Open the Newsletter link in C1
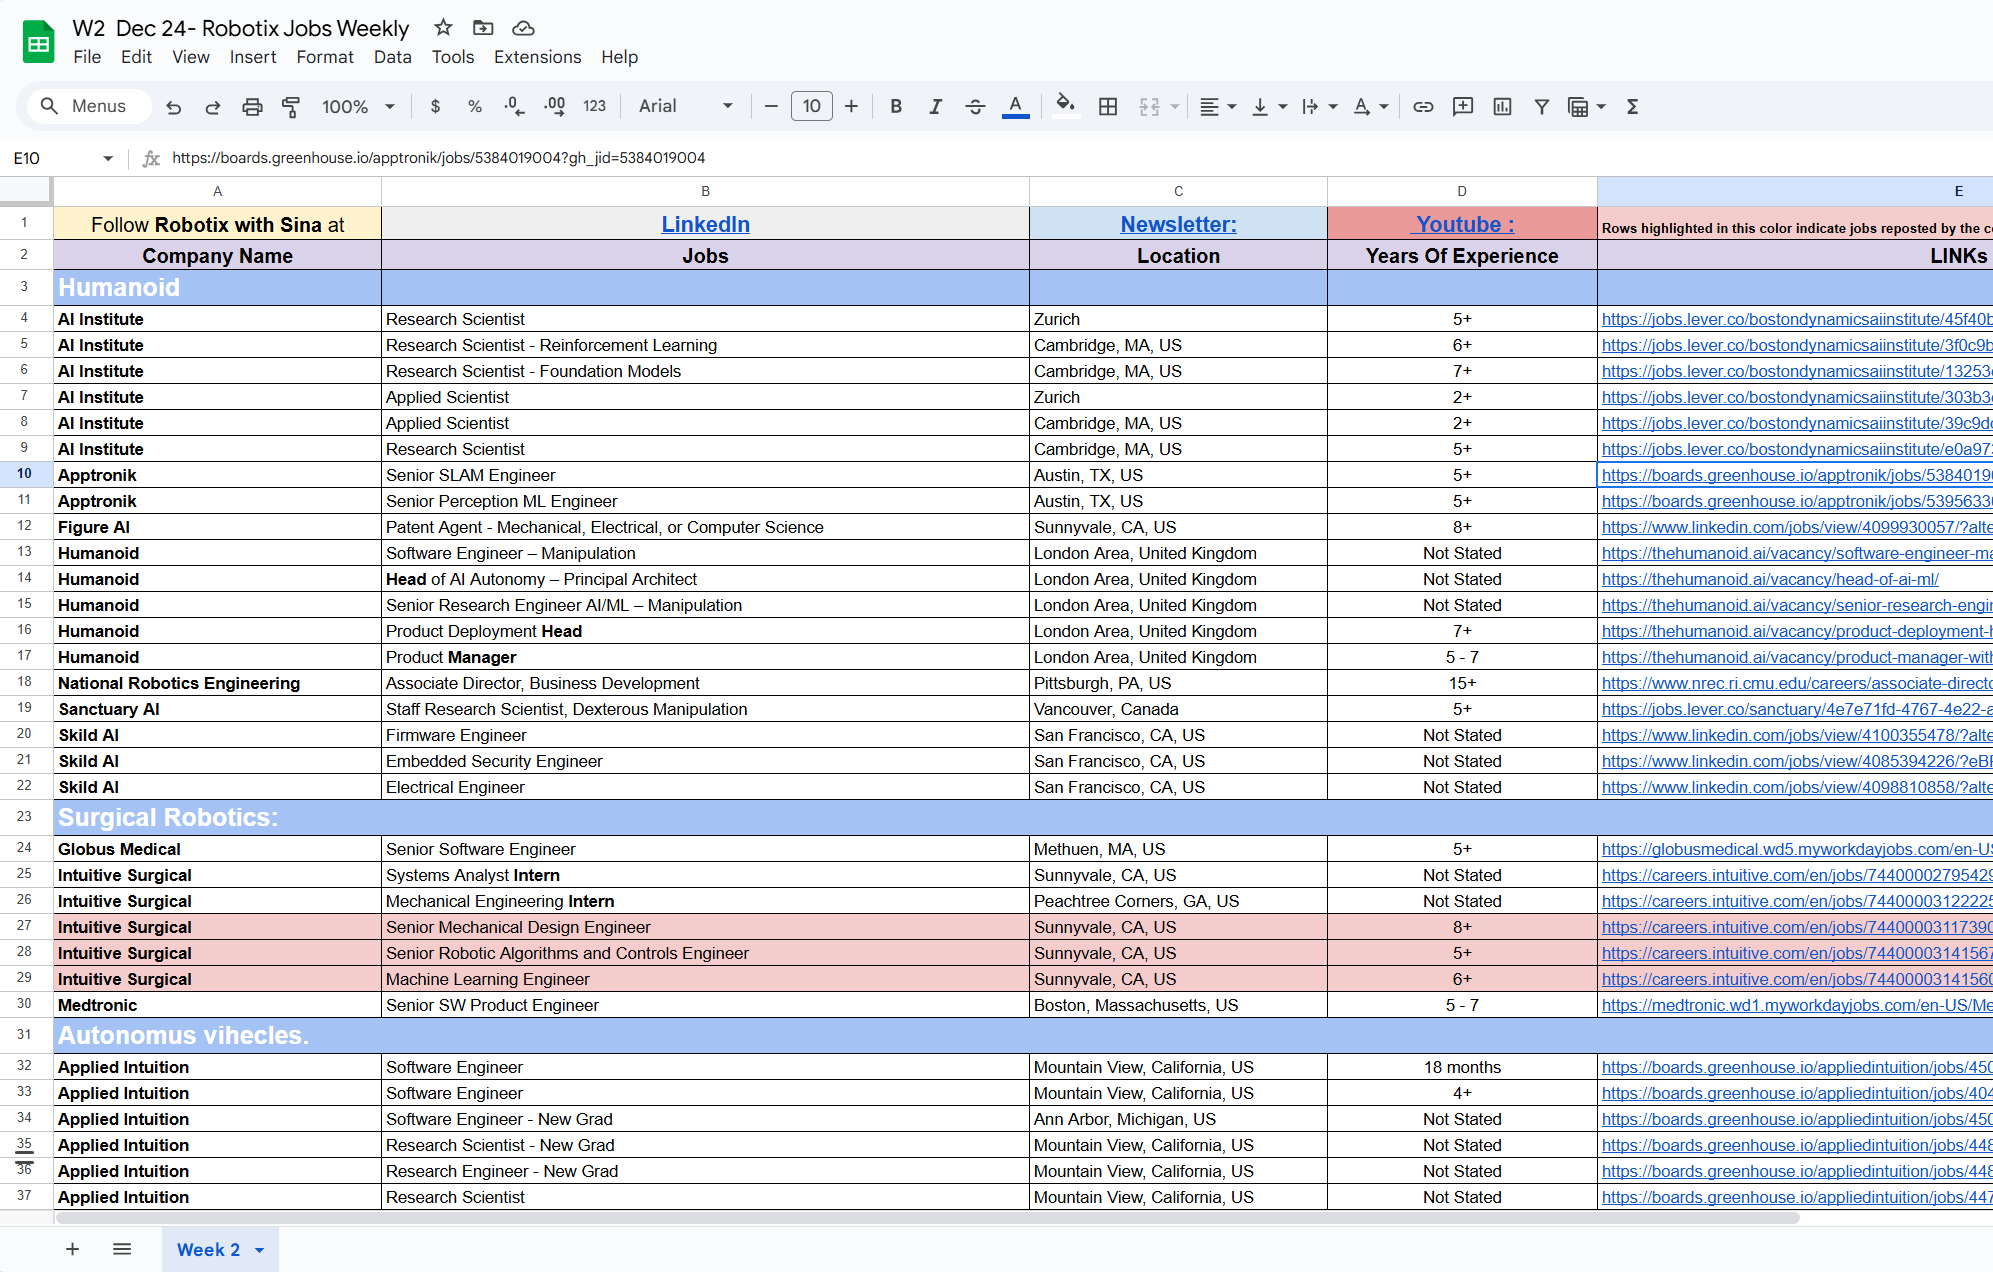This screenshot has width=1993, height=1272. tap(1178, 225)
